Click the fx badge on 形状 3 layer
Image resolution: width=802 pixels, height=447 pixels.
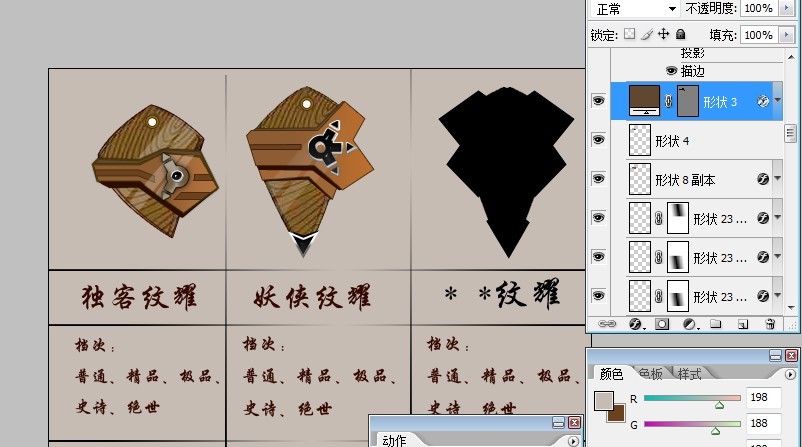[763, 101]
